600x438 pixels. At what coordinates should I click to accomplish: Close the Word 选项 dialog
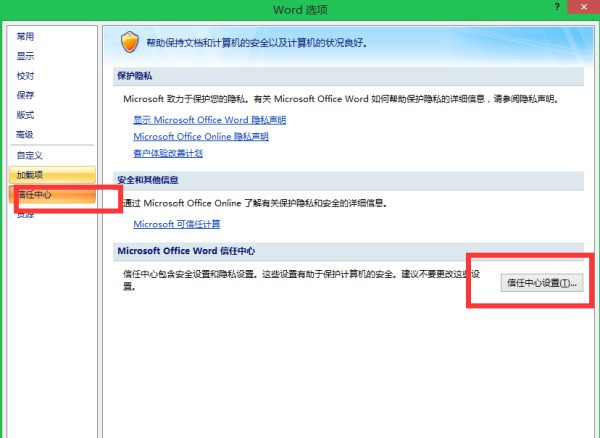(x=583, y=8)
